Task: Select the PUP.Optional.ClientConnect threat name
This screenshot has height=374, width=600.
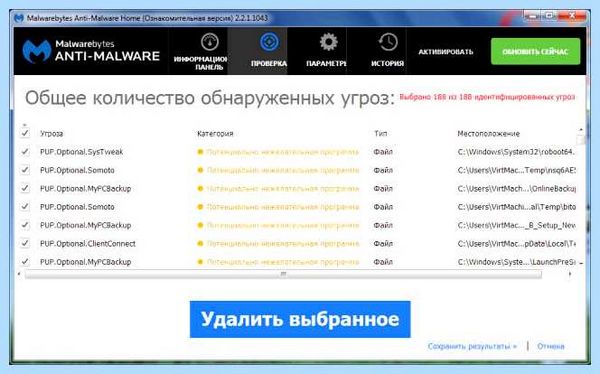Action: click(x=88, y=243)
